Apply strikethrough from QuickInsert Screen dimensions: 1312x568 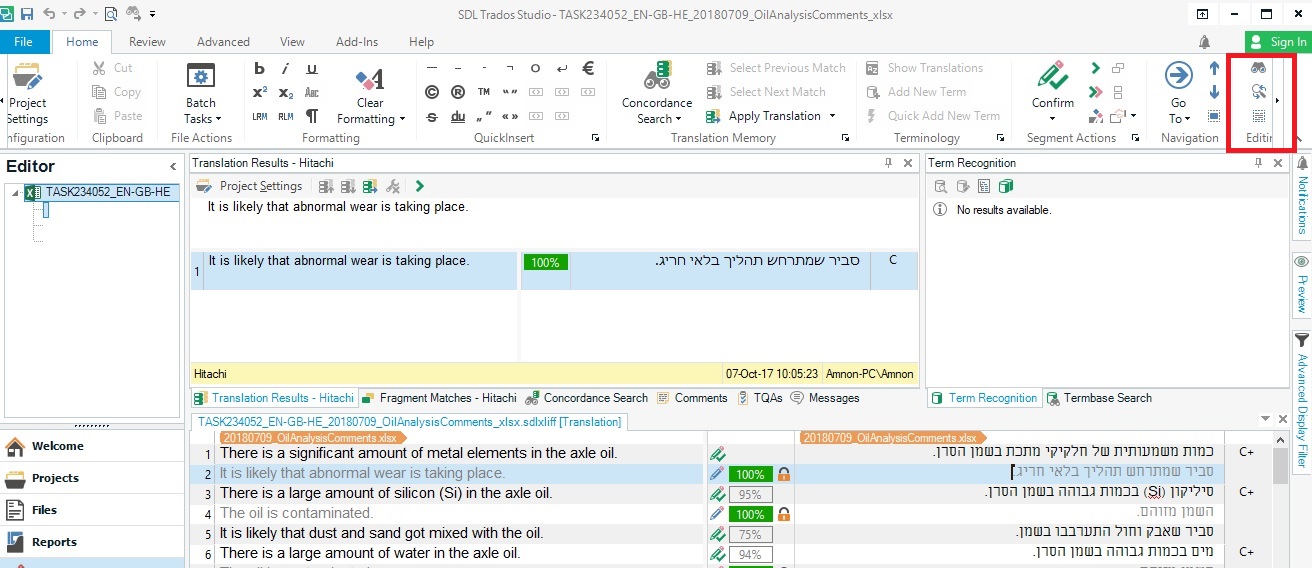(432, 116)
